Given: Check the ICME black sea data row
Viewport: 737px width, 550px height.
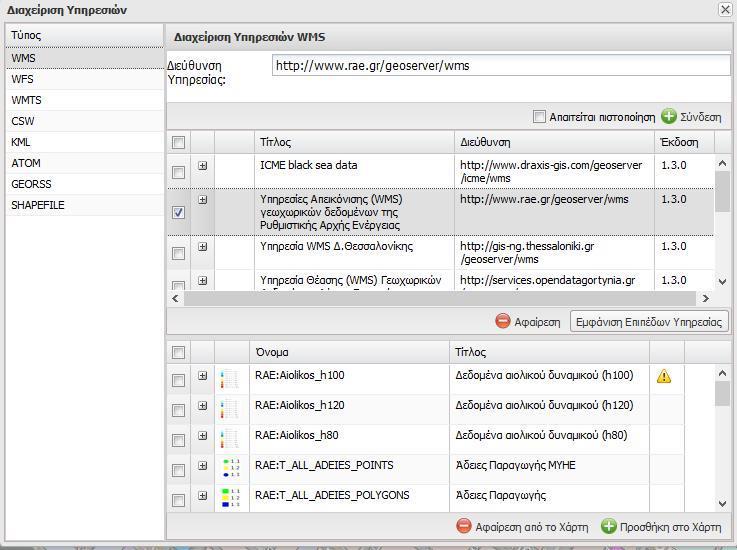Looking at the screenshot, I should pyautogui.click(x=178, y=173).
